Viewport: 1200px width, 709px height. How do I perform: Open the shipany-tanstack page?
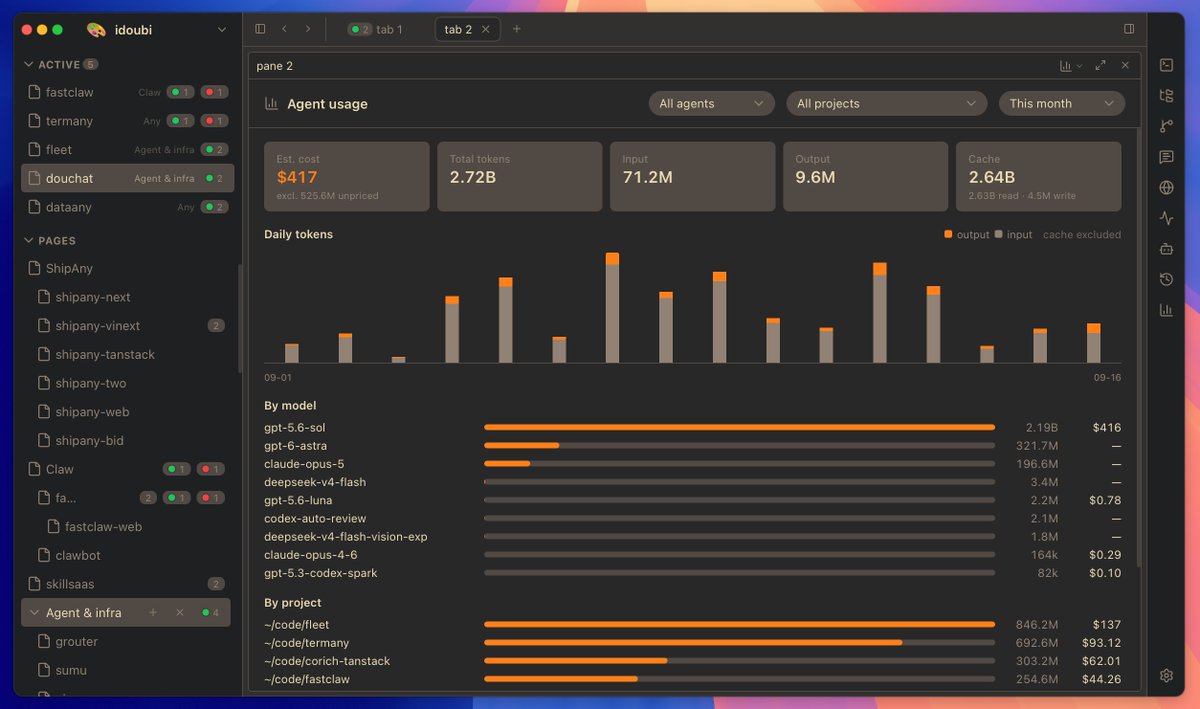(105, 354)
